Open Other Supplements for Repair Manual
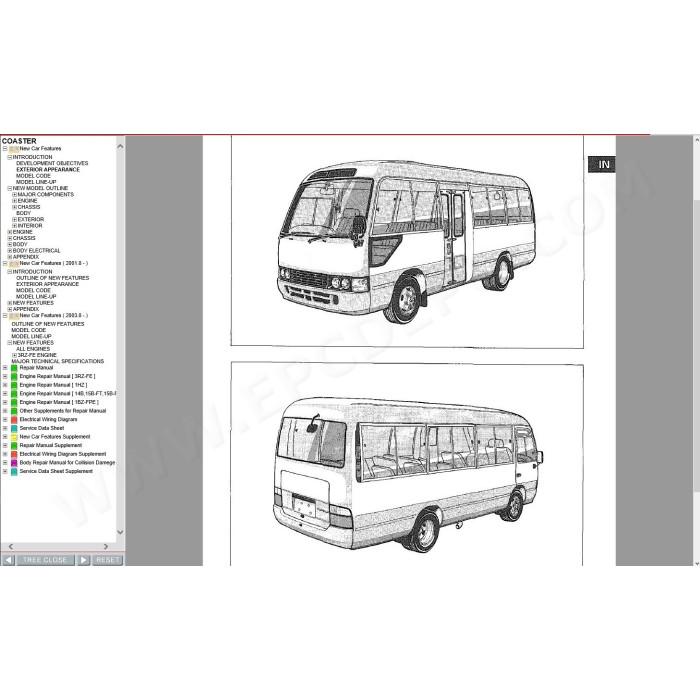The image size is (700, 700). click(63, 411)
